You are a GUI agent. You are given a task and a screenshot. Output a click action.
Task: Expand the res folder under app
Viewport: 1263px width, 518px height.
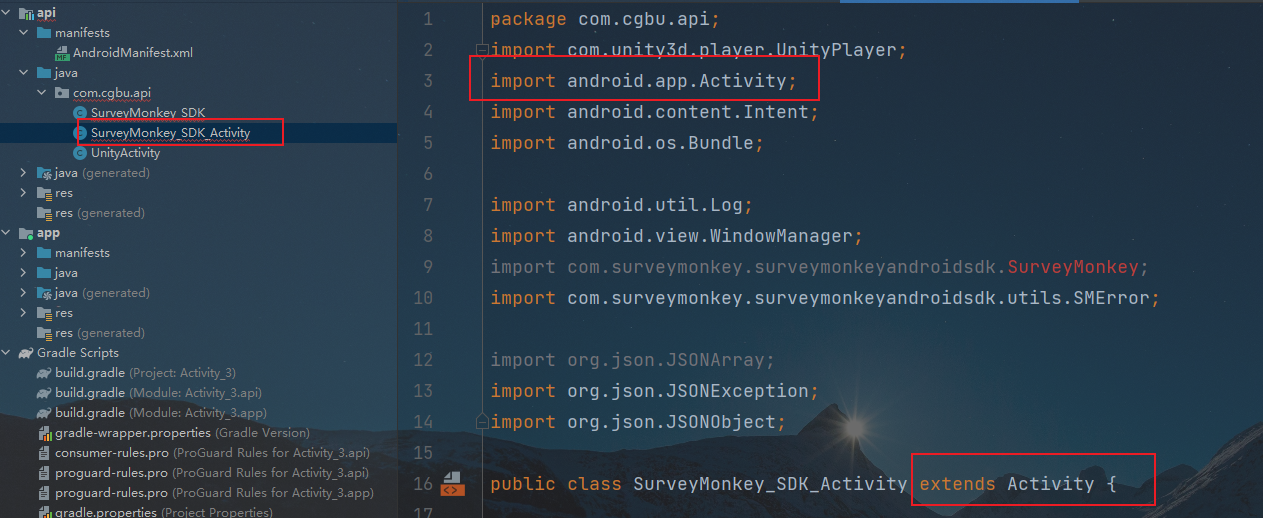(x=25, y=313)
